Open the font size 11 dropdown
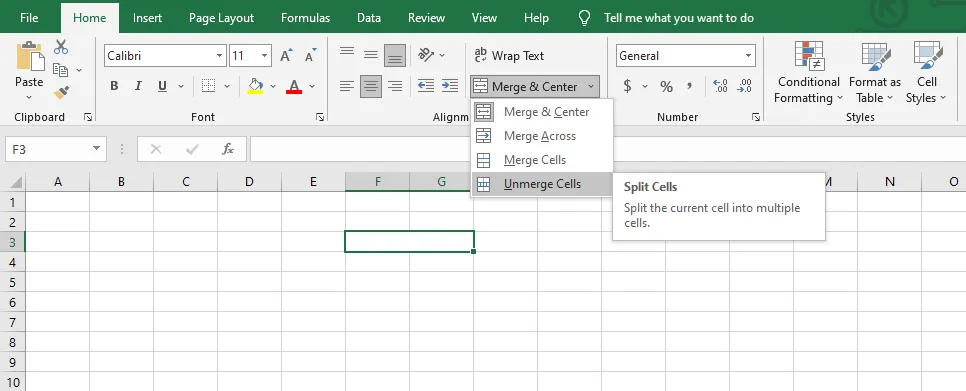Image resolution: width=966 pixels, height=391 pixels. point(264,56)
